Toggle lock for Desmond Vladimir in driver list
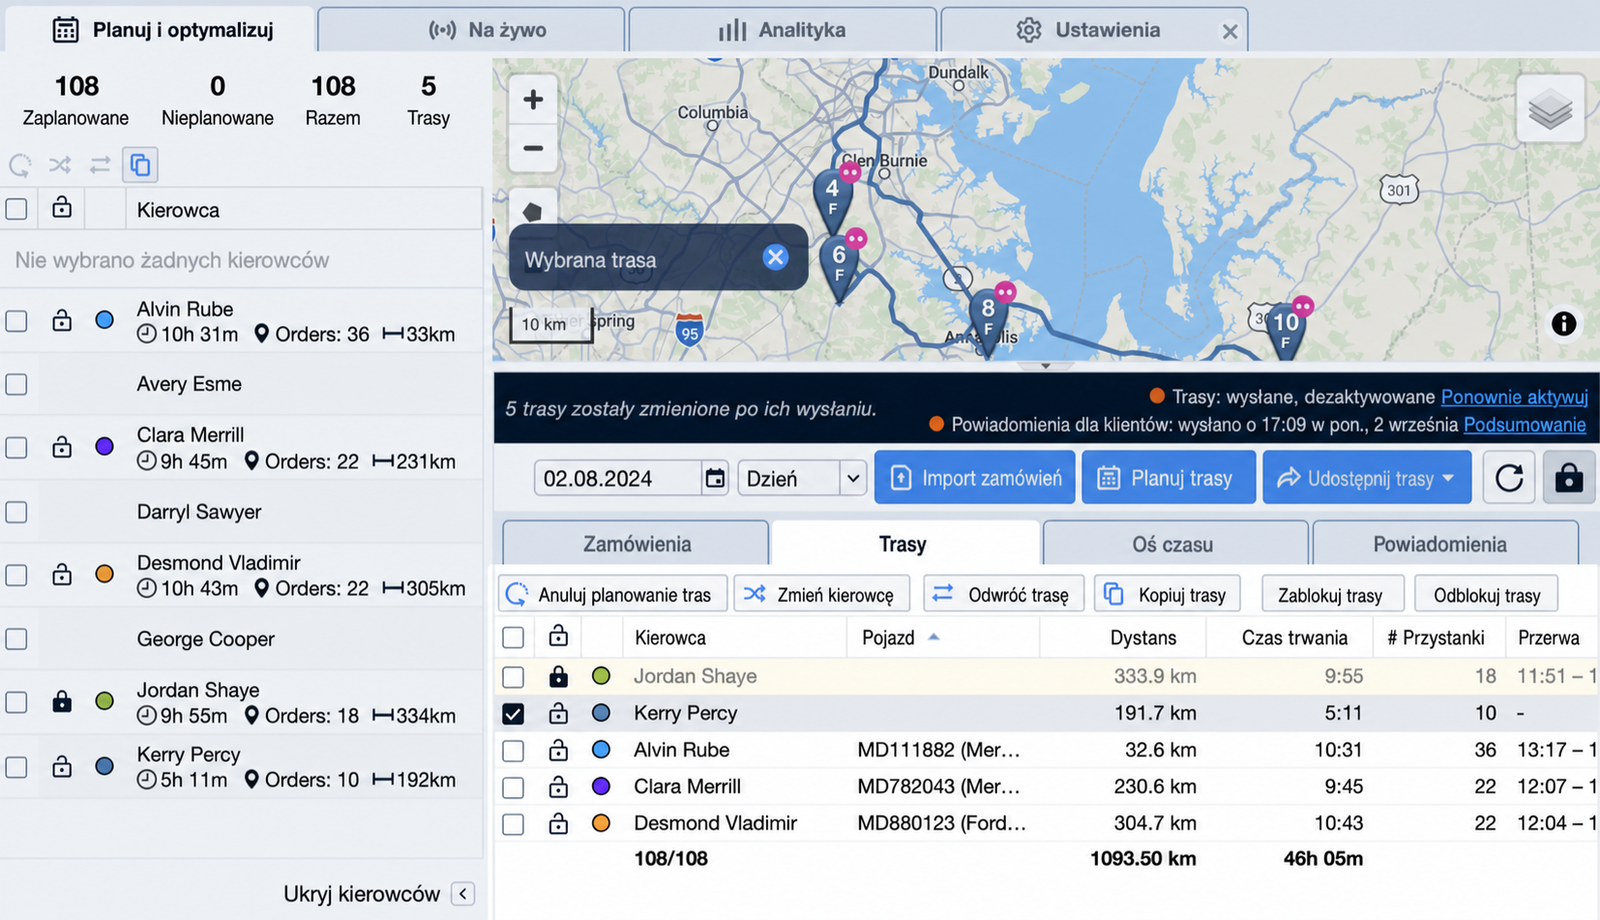 [x=62, y=575]
